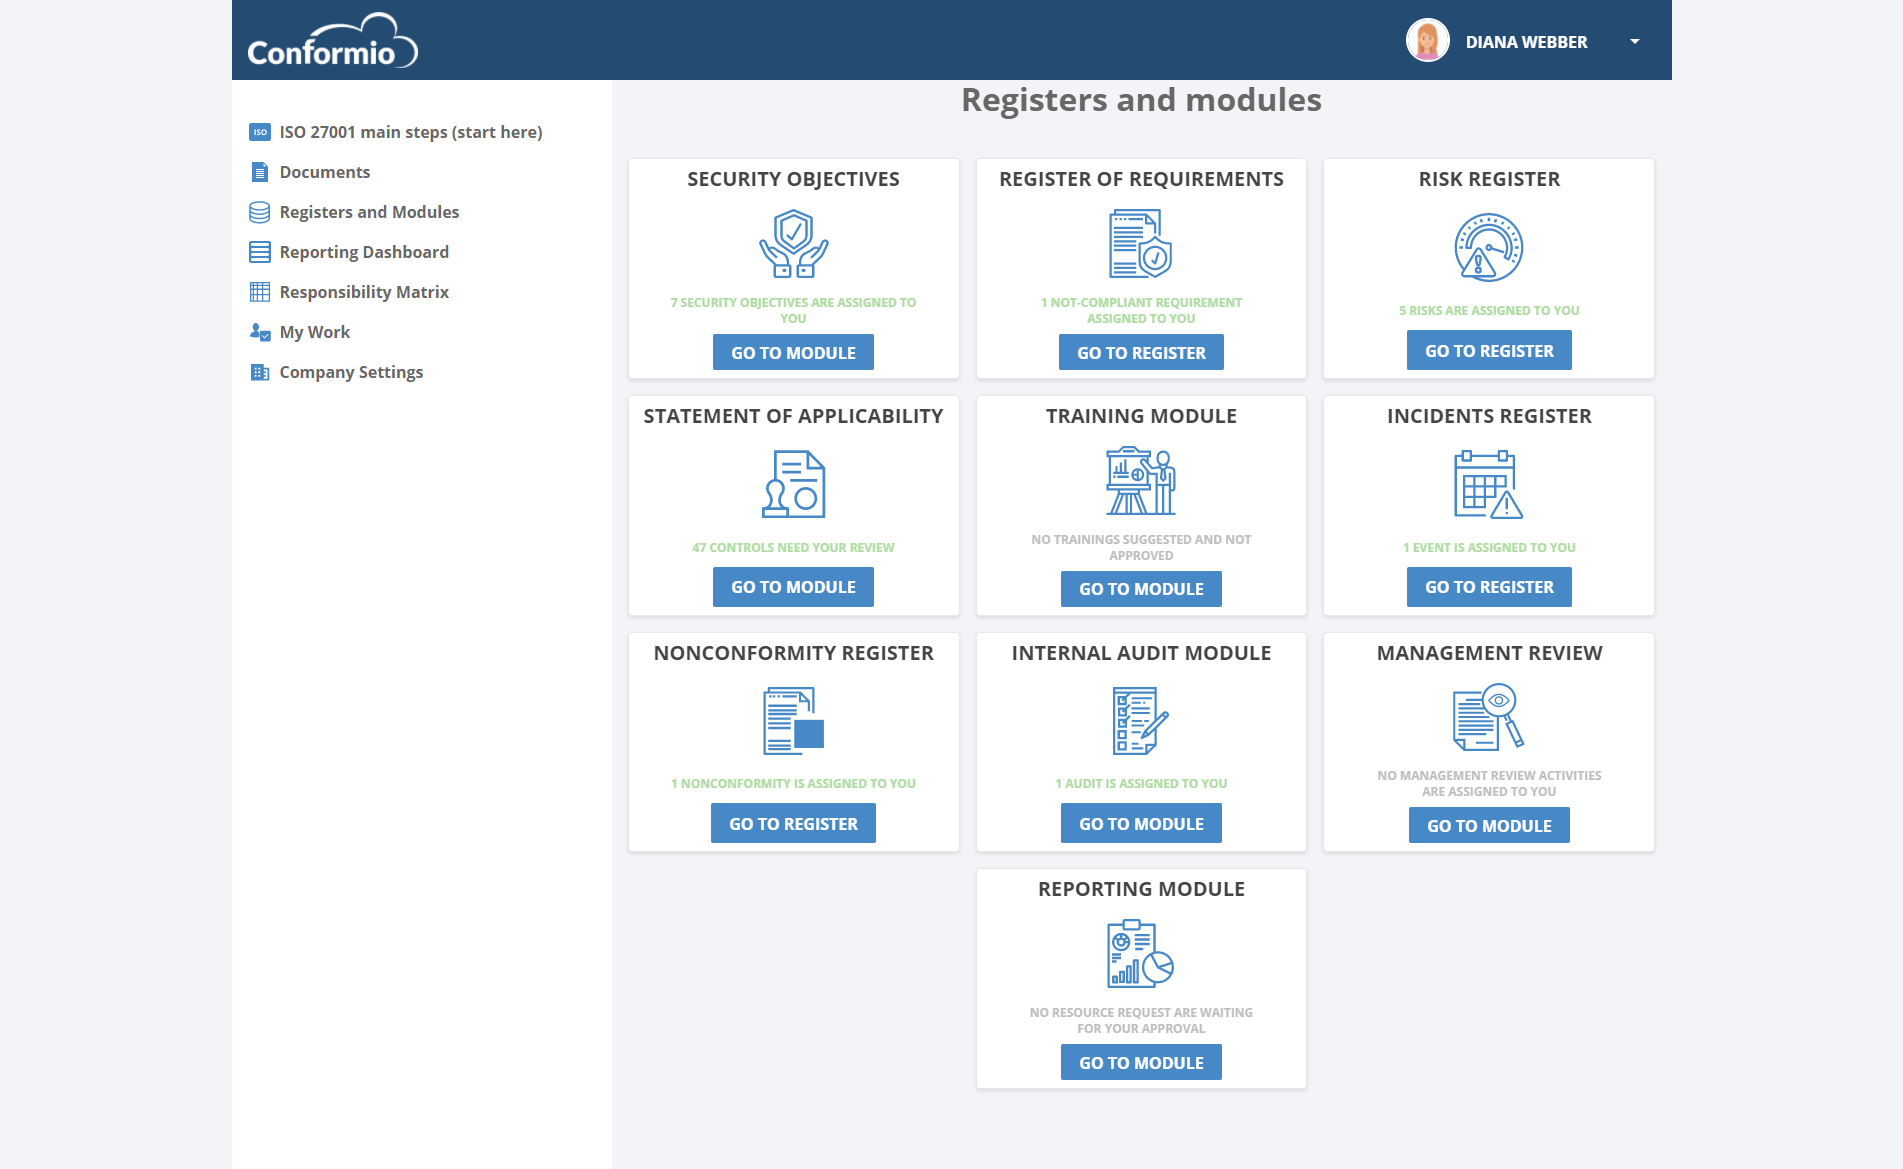Click the Conformio cloud logo
Viewport: 1903px width, 1169px height.
tap(332, 40)
